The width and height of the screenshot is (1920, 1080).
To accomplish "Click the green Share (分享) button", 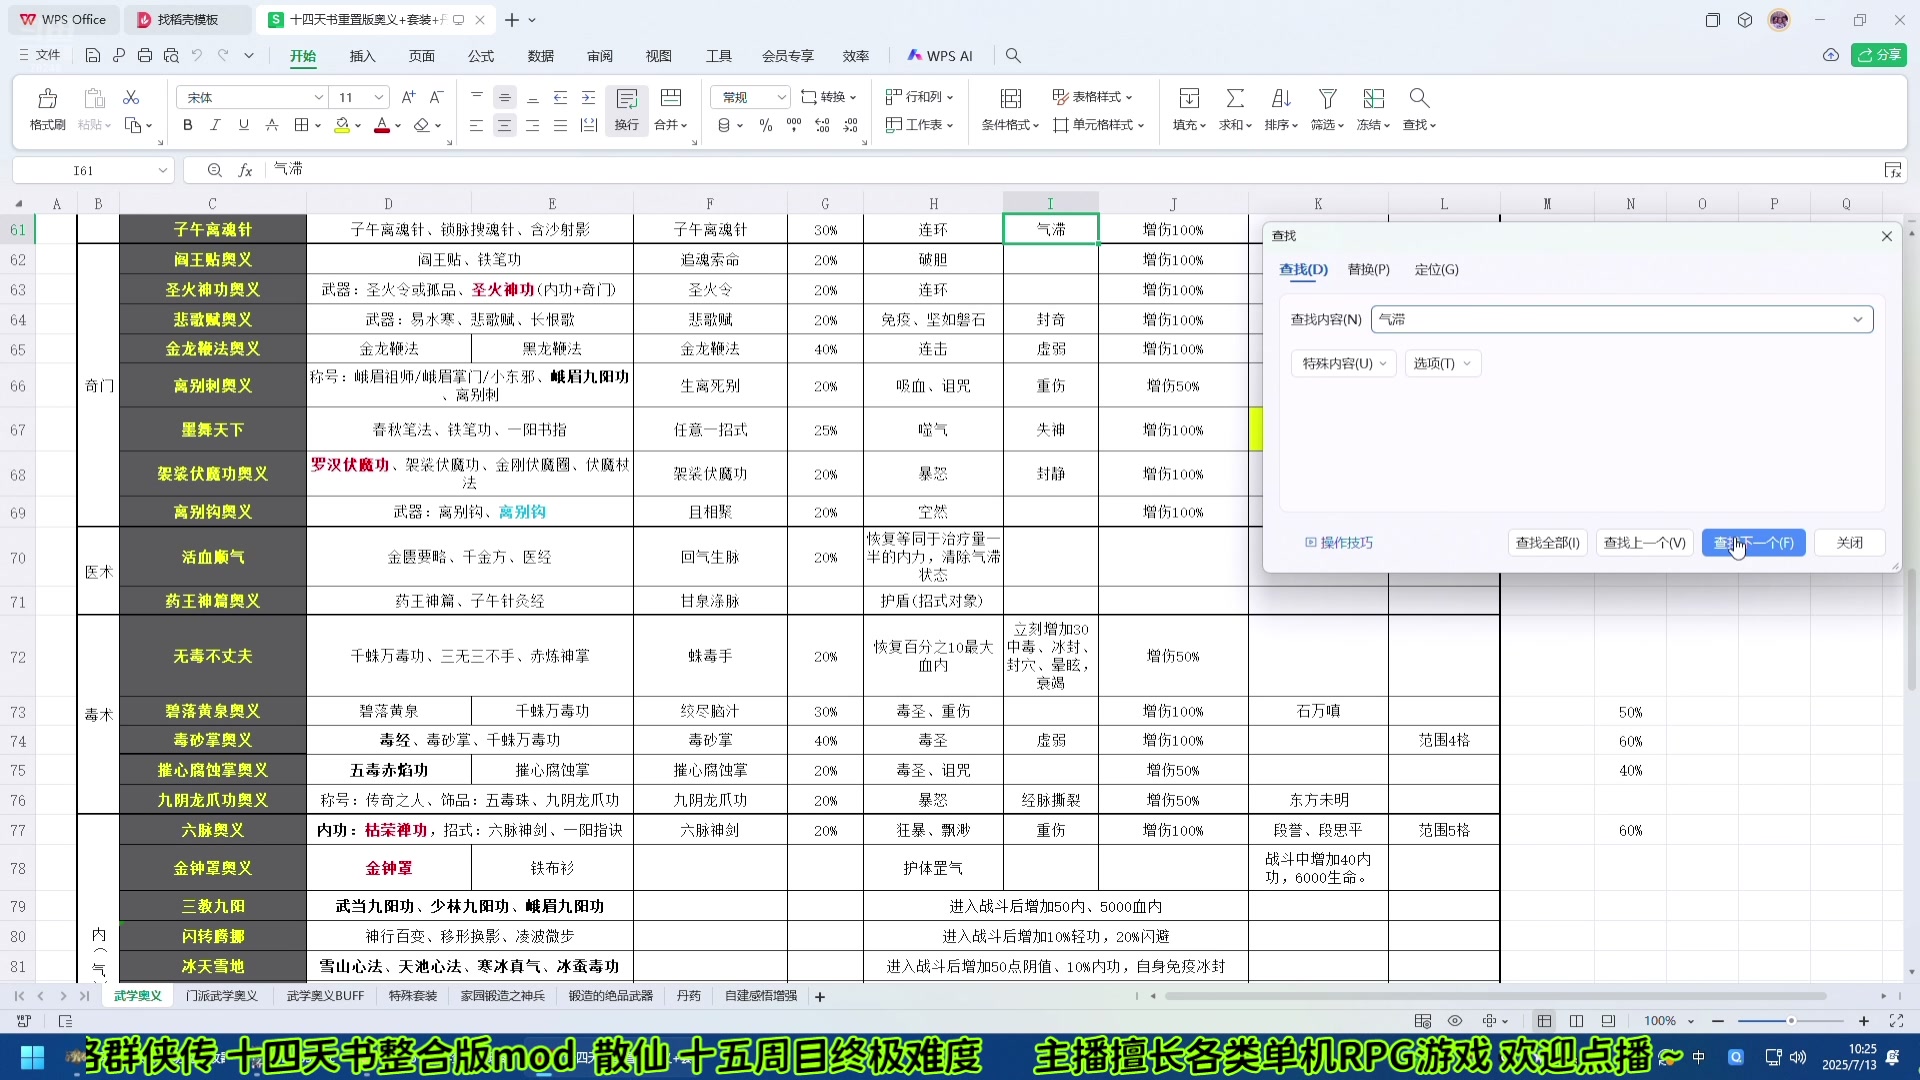I will point(1878,55).
